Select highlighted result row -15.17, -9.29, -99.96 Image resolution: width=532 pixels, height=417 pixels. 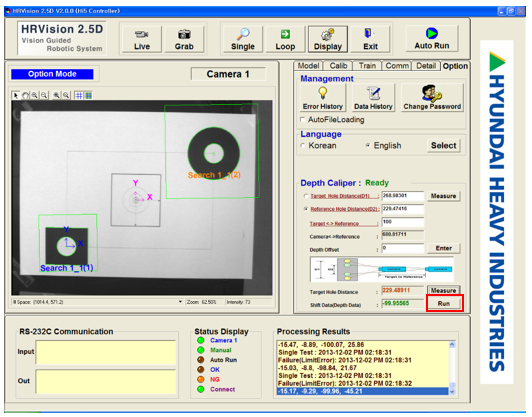click(x=363, y=391)
